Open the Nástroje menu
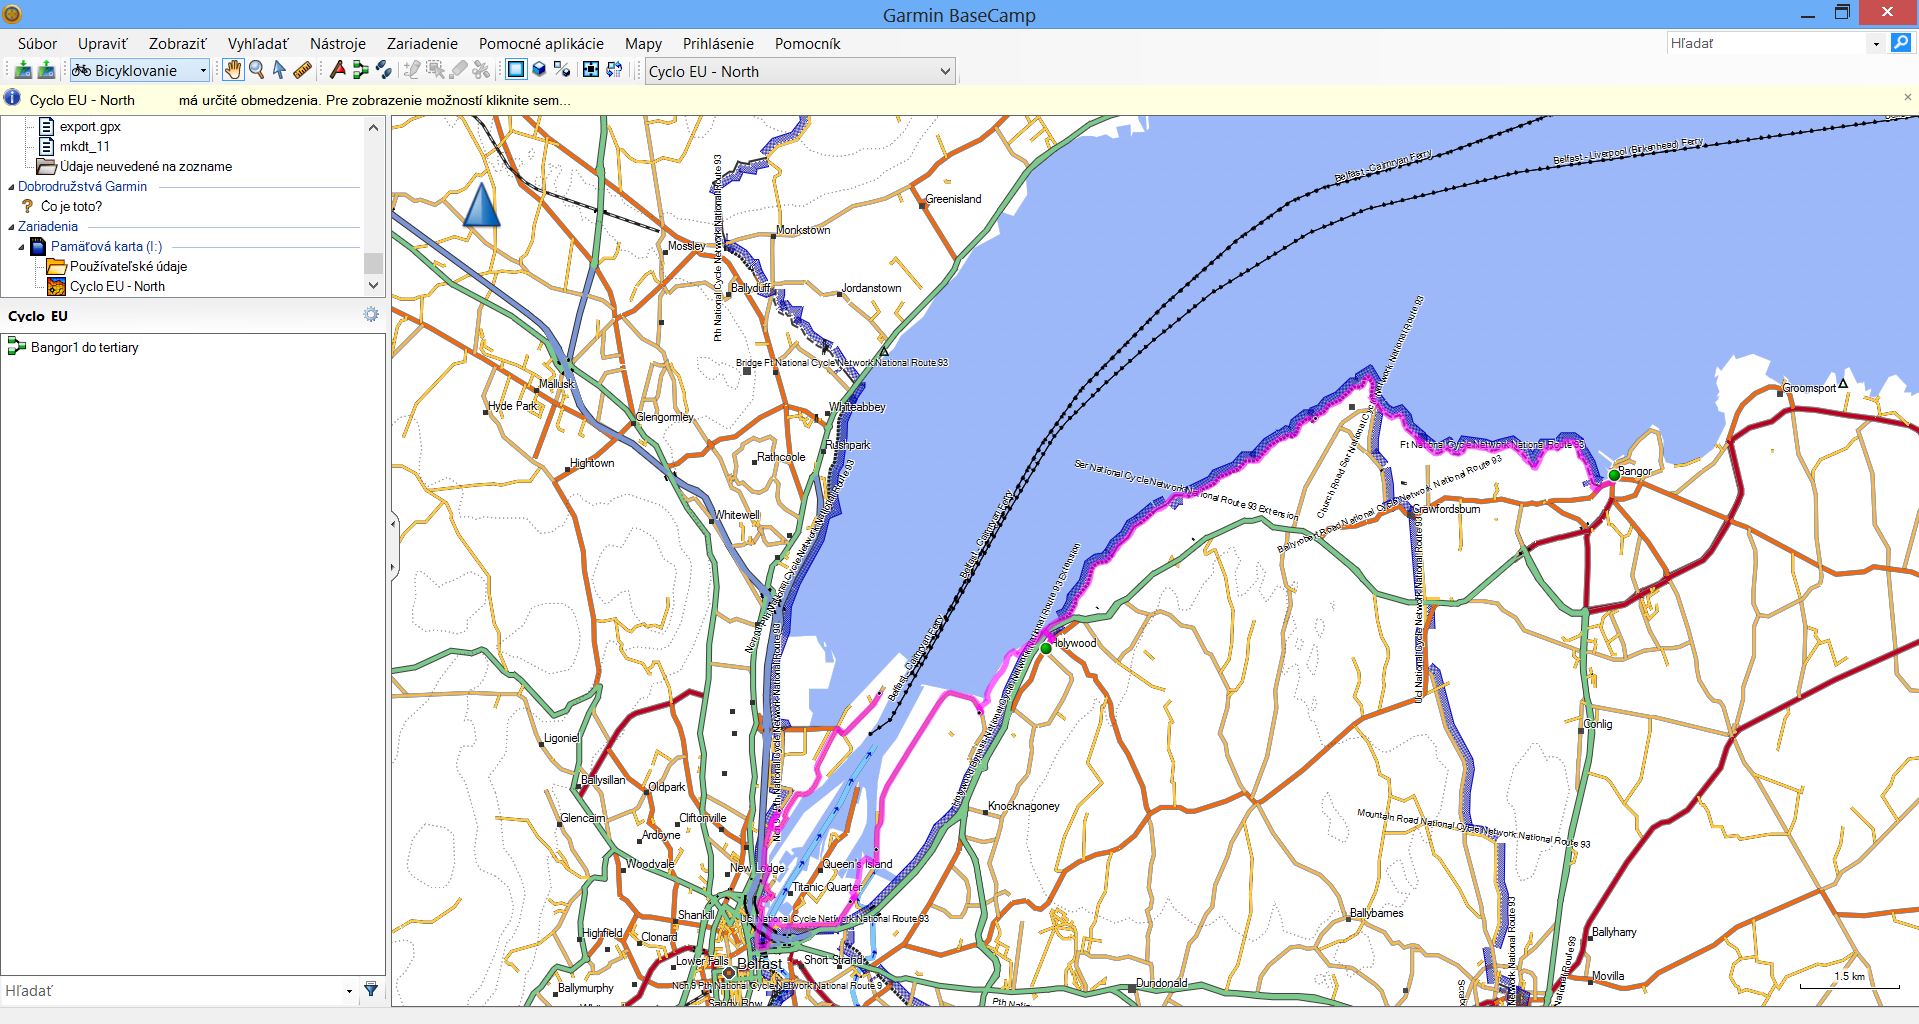1919x1024 pixels. pyautogui.click(x=338, y=43)
